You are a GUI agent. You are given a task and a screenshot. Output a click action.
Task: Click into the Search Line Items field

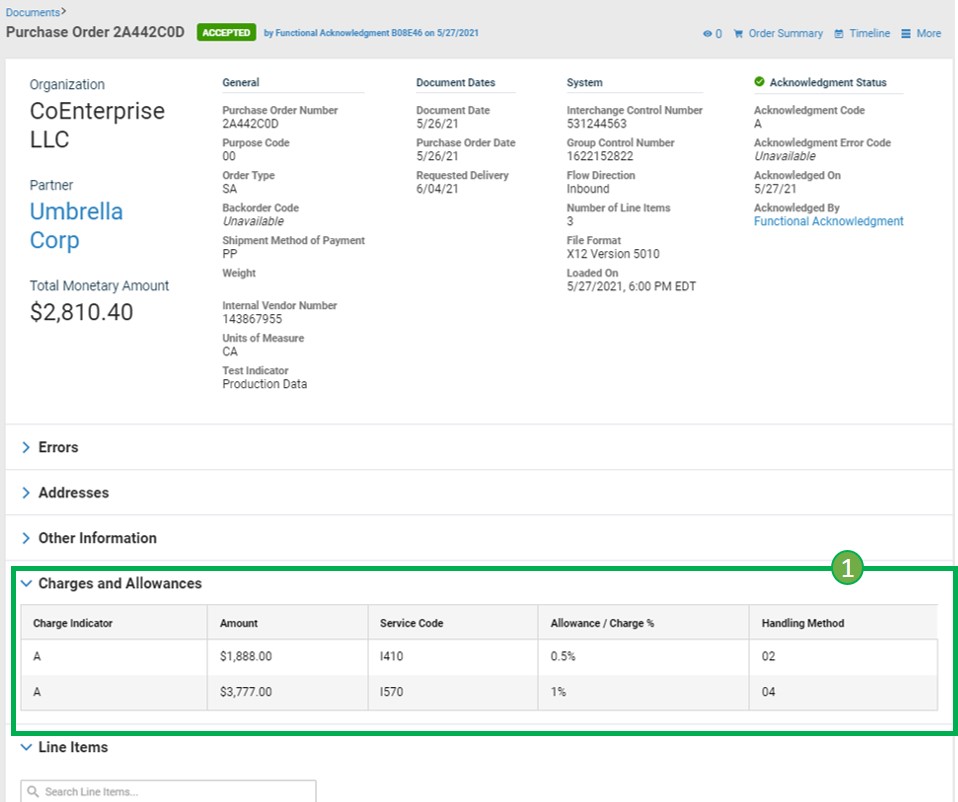[x=169, y=791]
